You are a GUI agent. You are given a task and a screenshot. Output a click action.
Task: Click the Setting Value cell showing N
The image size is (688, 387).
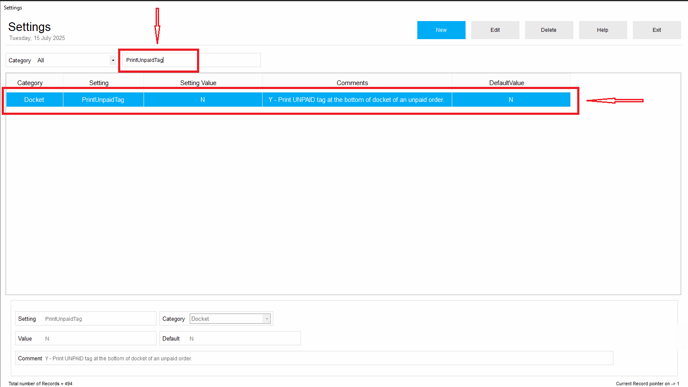pos(203,100)
